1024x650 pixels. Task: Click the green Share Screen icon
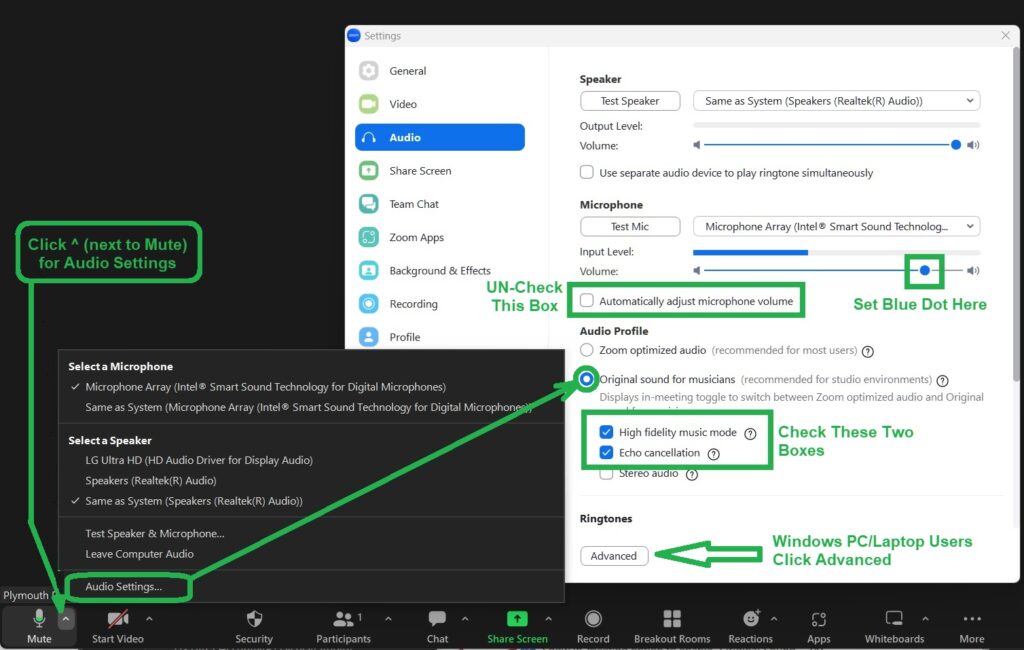517,618
